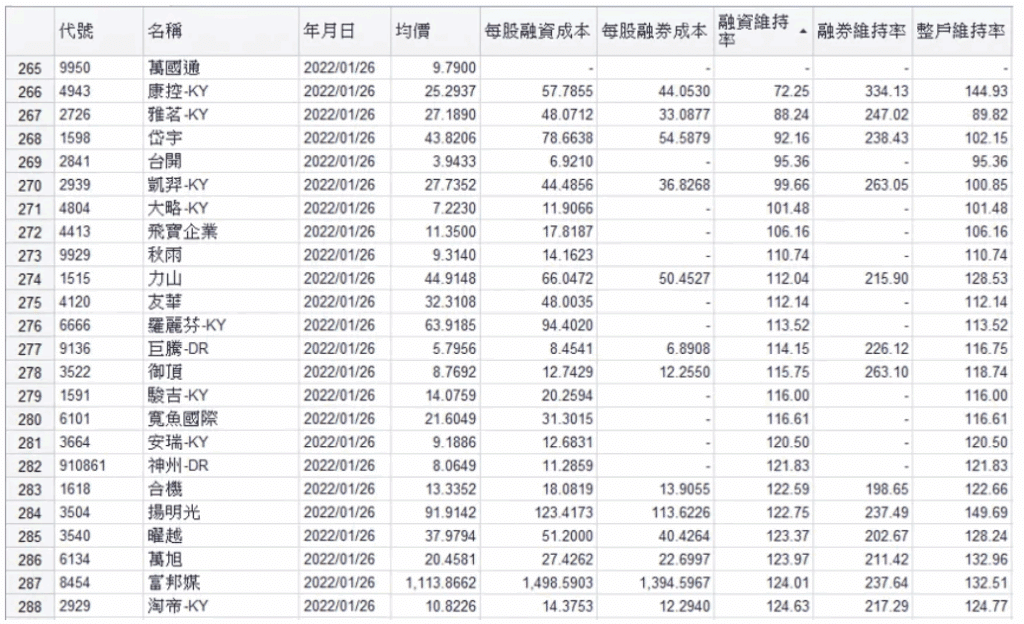The width and height of the screenshot is (1024, 624).
Task: Select row number 265
Action: tap(28, 68)
